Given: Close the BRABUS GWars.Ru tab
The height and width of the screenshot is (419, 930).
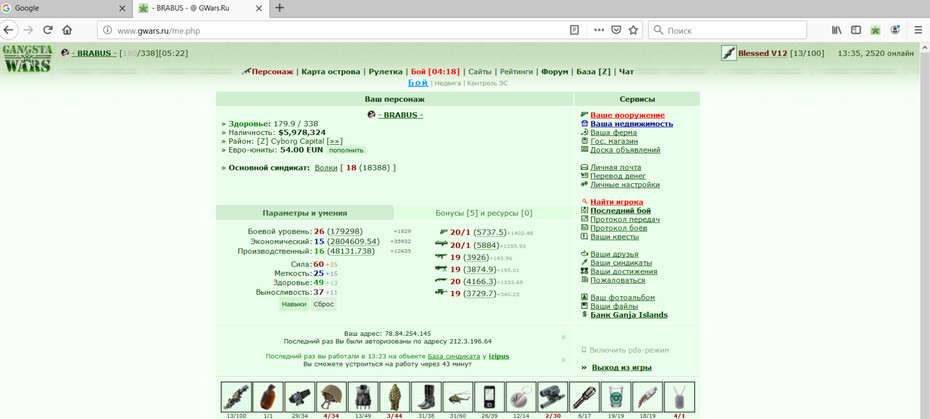Looking at the screenshot, I should point(259,8).
